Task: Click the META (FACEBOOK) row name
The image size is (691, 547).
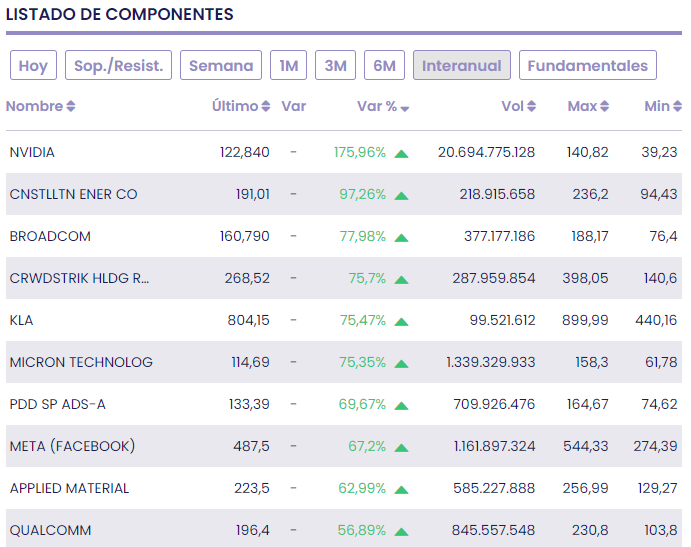Action: (72, 447)
